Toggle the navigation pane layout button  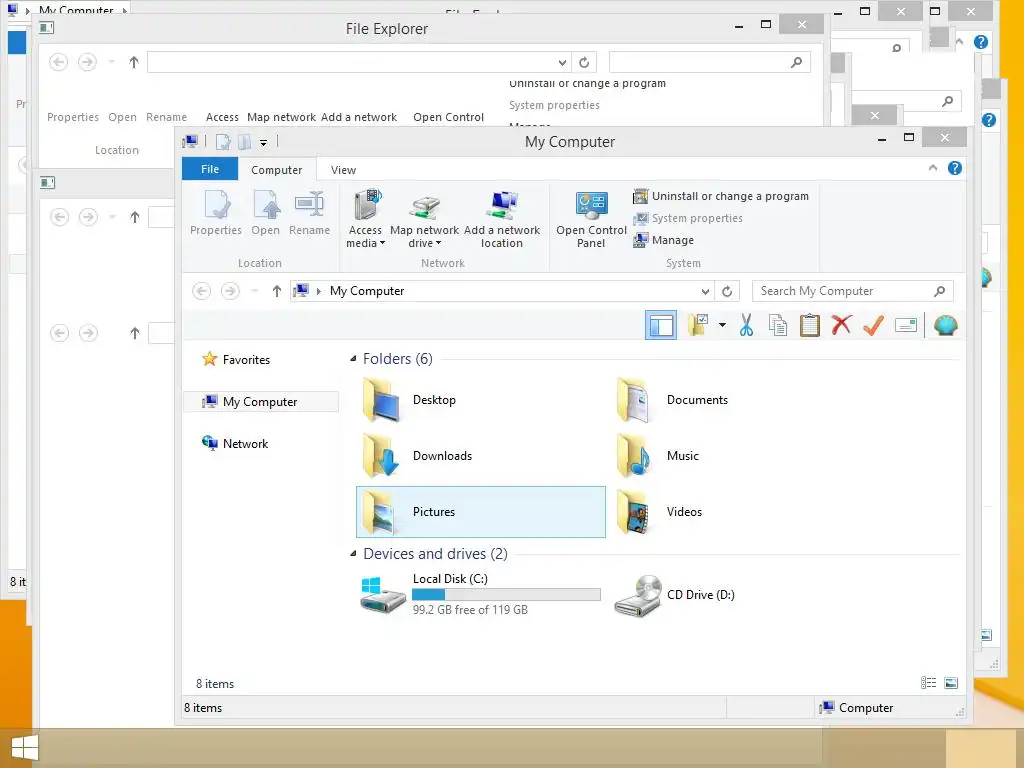click(x=661, y=325)
